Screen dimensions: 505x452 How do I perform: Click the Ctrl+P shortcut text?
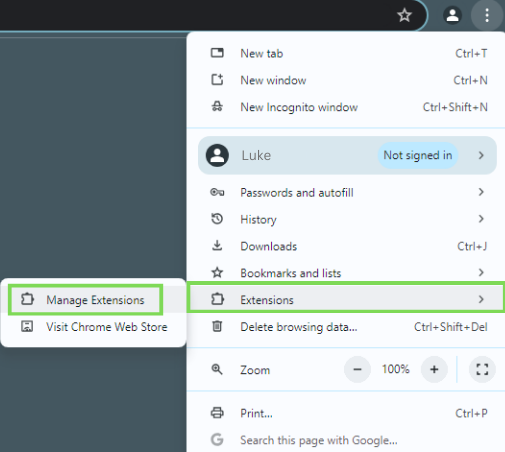pos(471,413)
